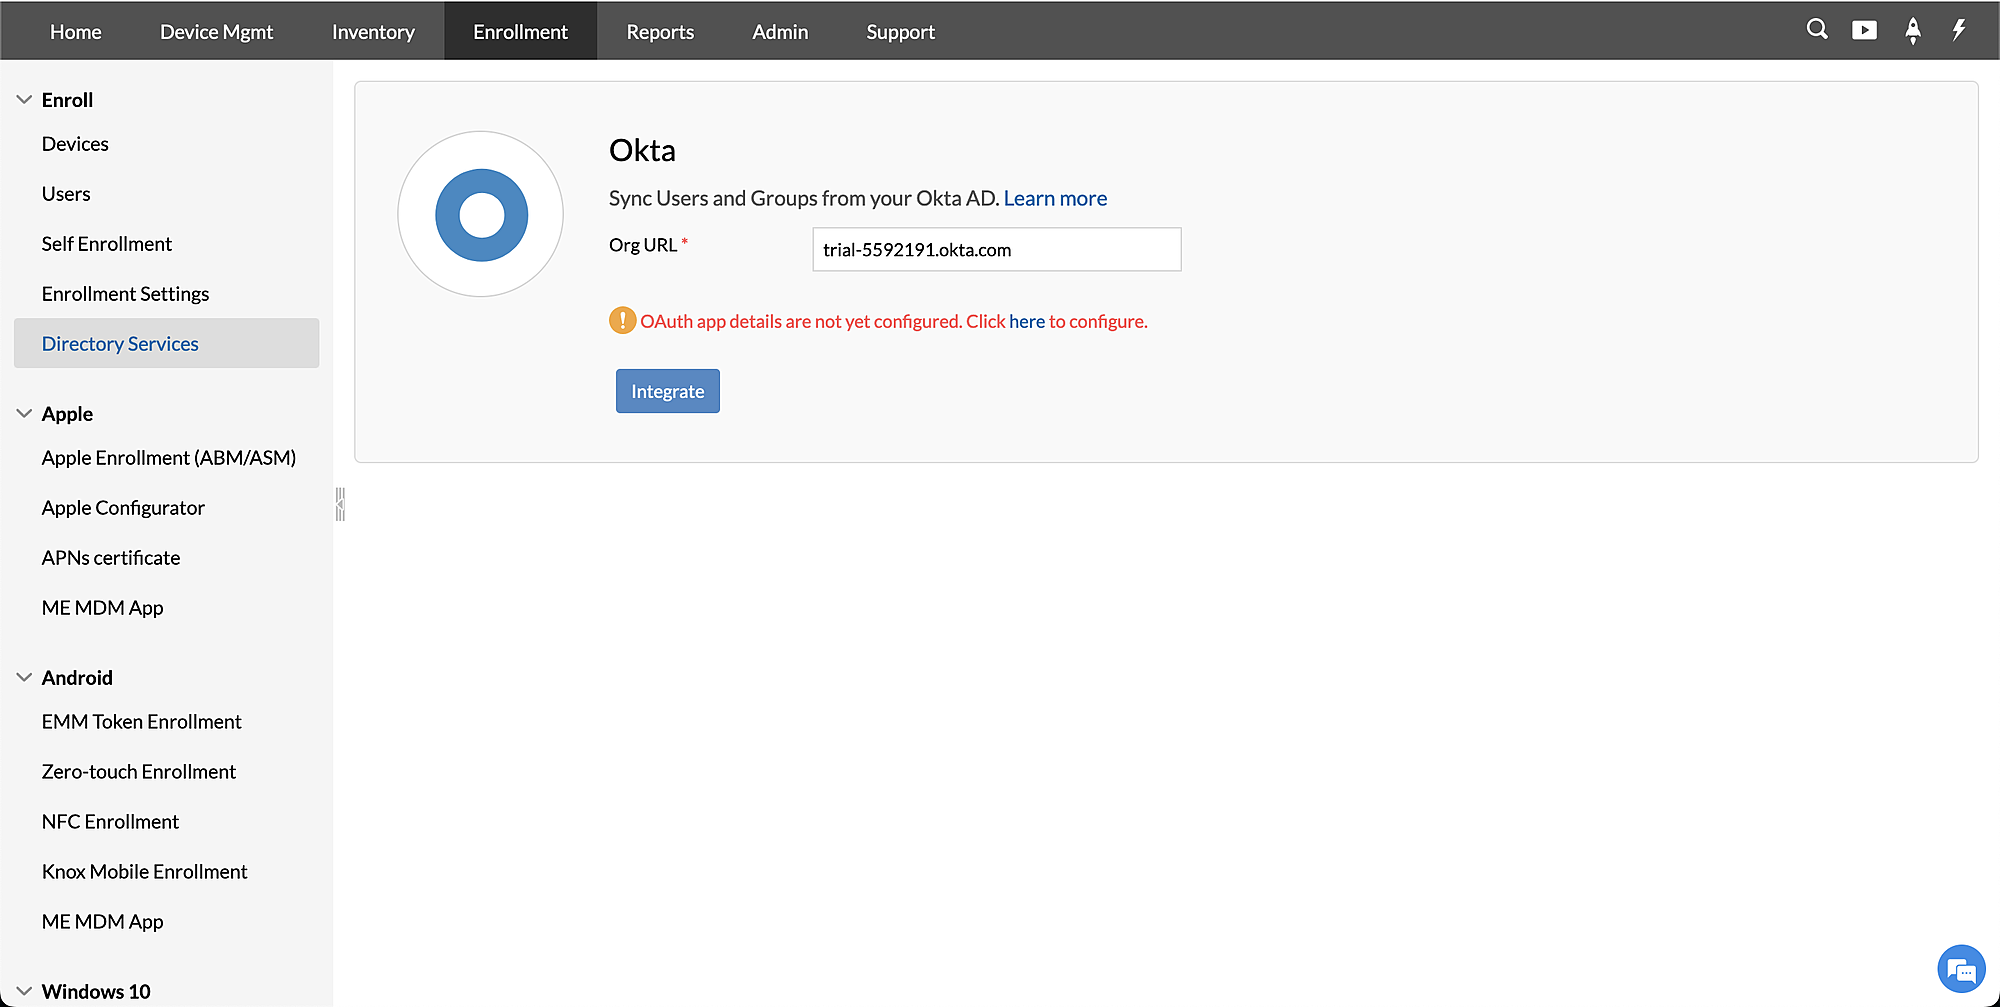Collapse the sidebar using the splitter handle
The width and height of the screenshot is (2000, 1007).
point(340,504)
